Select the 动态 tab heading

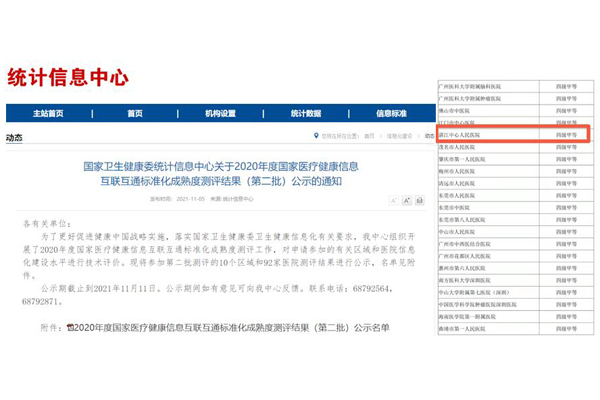coord(14,137)
